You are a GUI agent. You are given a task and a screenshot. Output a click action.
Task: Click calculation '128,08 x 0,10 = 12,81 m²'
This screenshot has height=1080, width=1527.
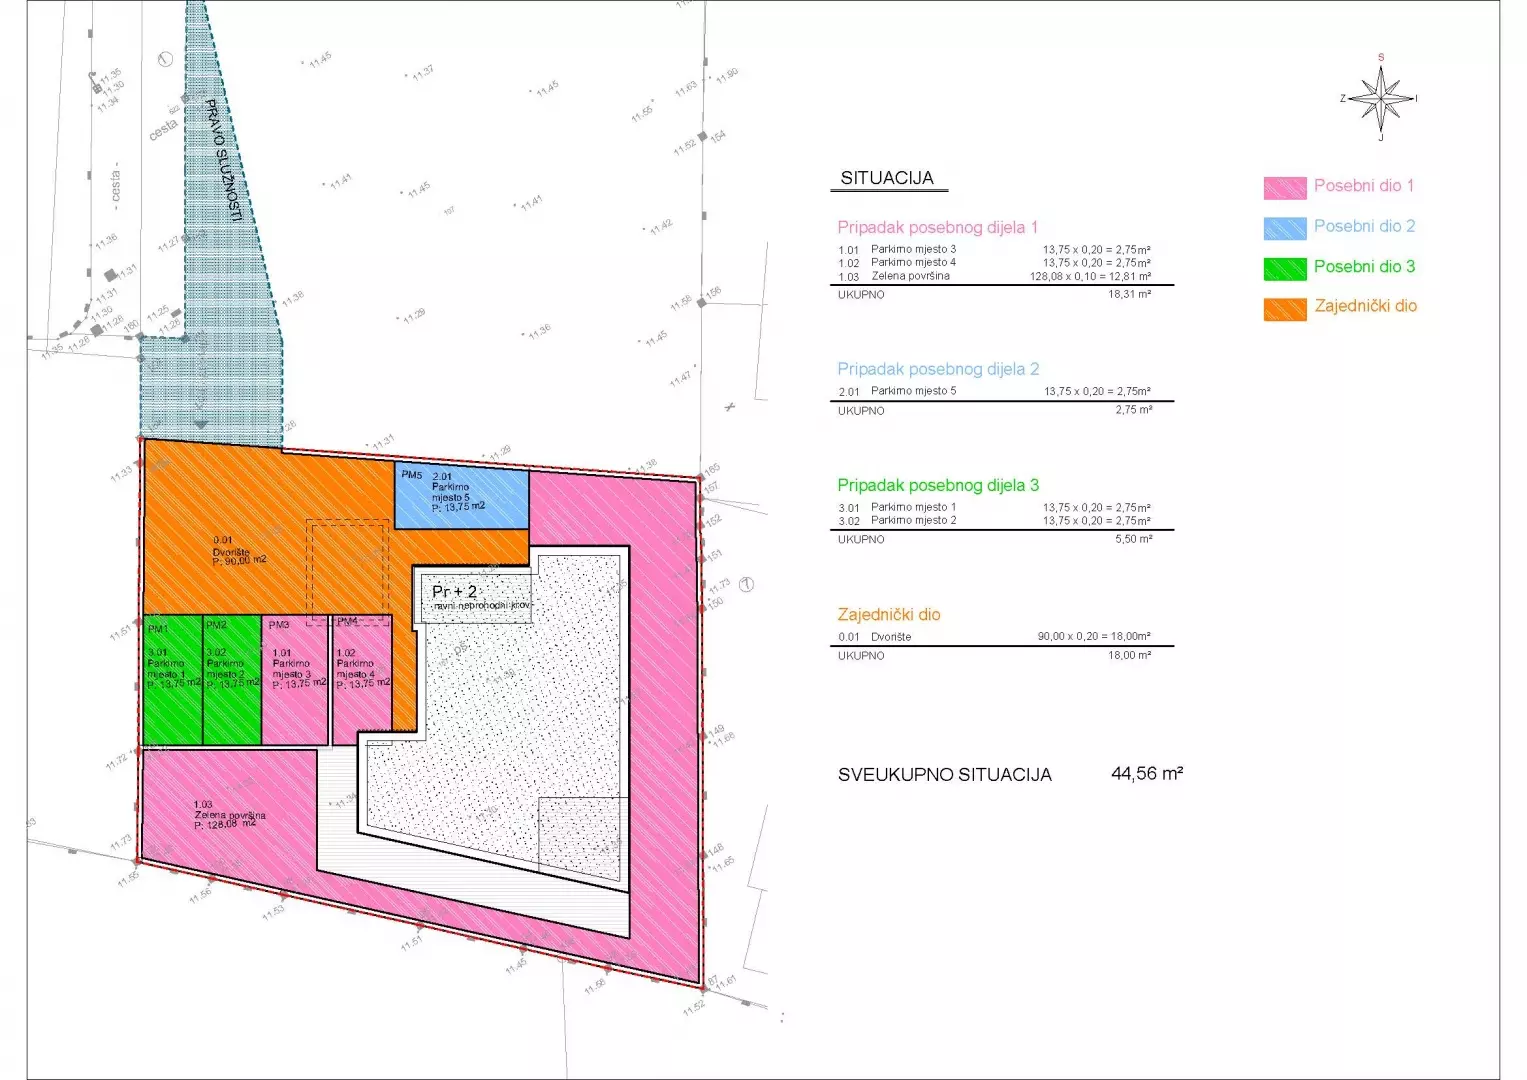click(x=1090, y=276)
